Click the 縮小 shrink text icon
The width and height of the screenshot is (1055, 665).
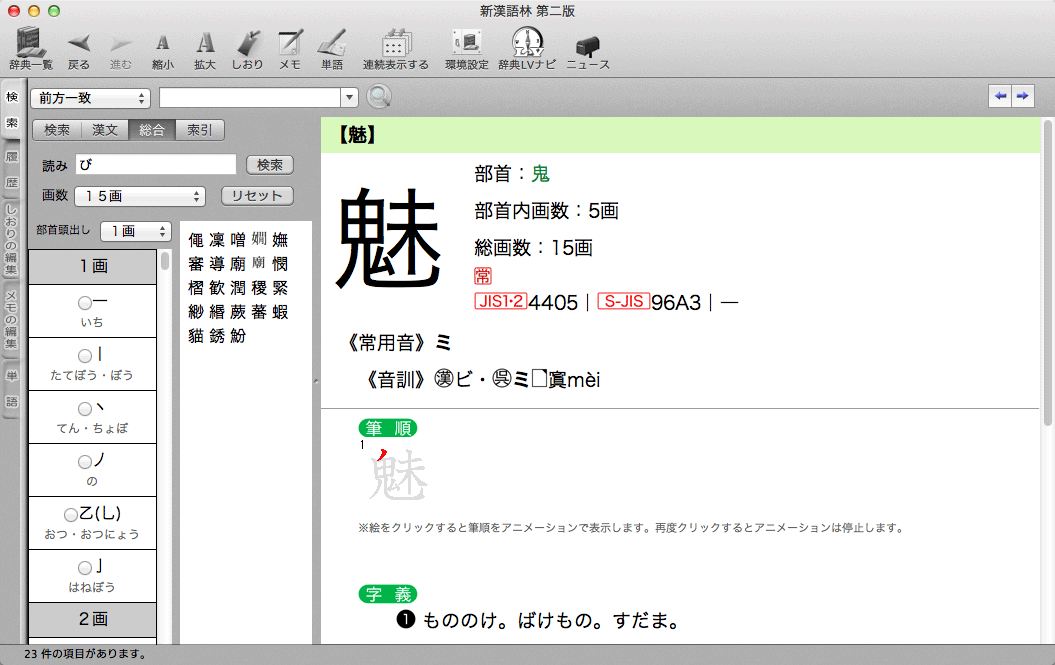pos(163,43)
